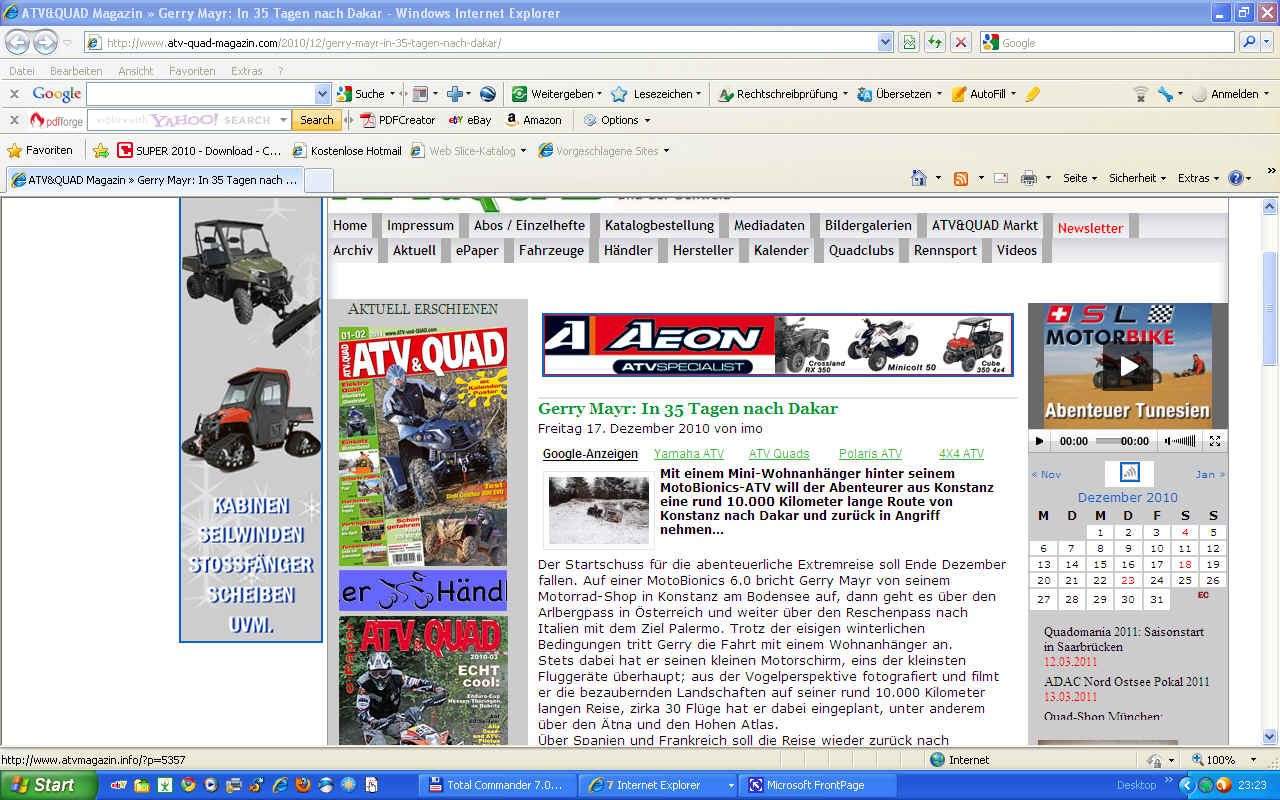Viewport: 1280px width, 800px height.
Task: Open PDFCreator from the pdfforge toolbar
Action: pyautogui.click(x=398, y=120)
